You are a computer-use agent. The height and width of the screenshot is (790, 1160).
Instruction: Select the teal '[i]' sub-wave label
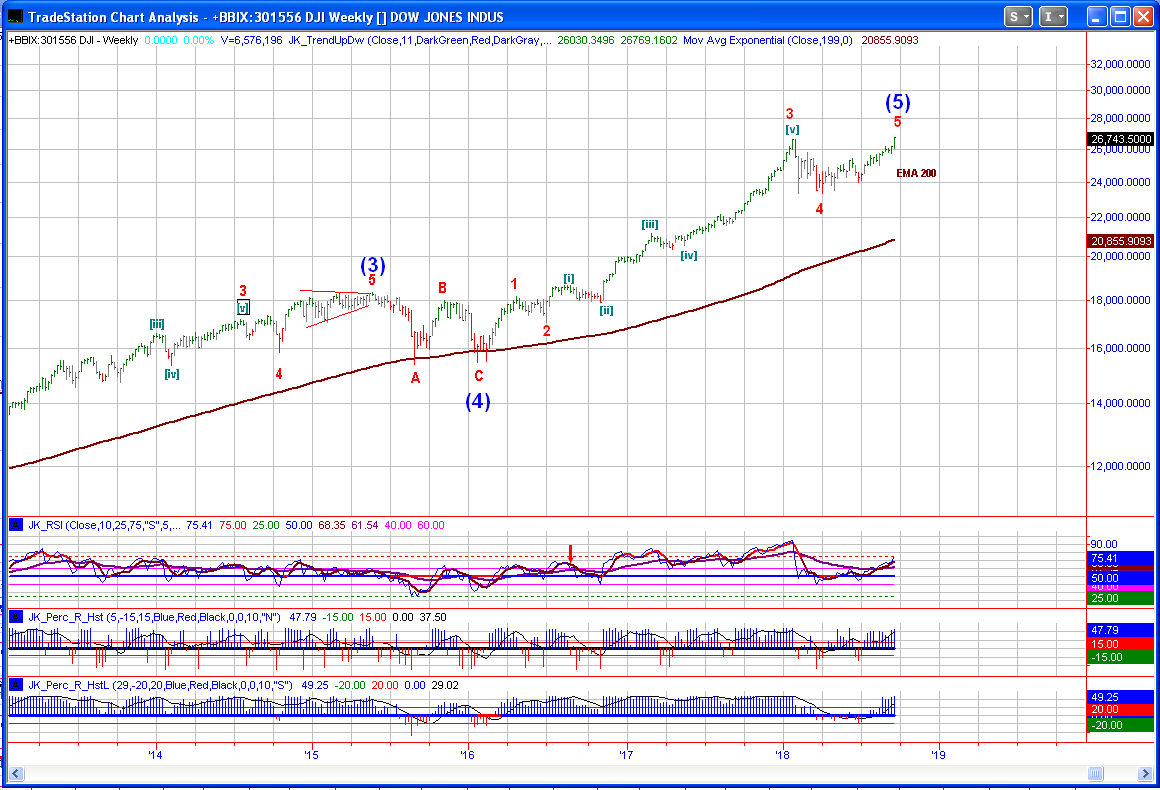click(568, 278)
